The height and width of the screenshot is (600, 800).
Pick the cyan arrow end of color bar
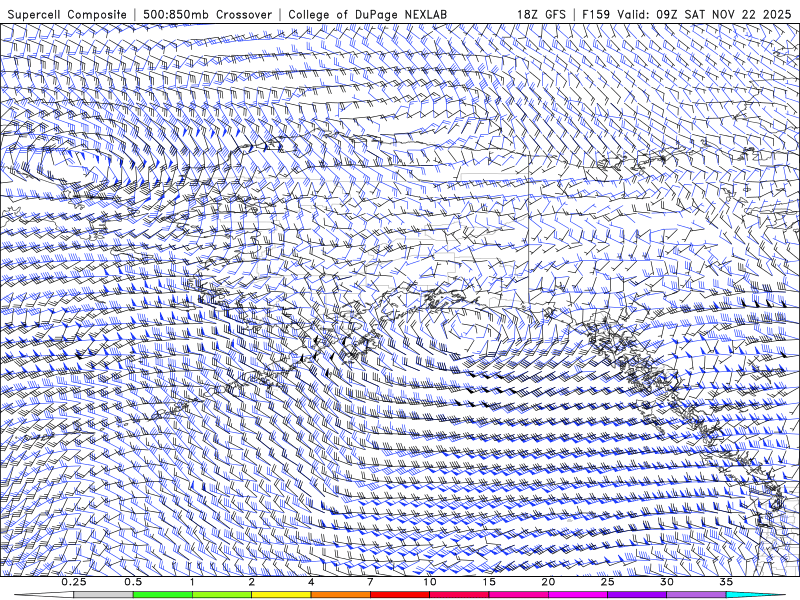[x=755, y=595]
